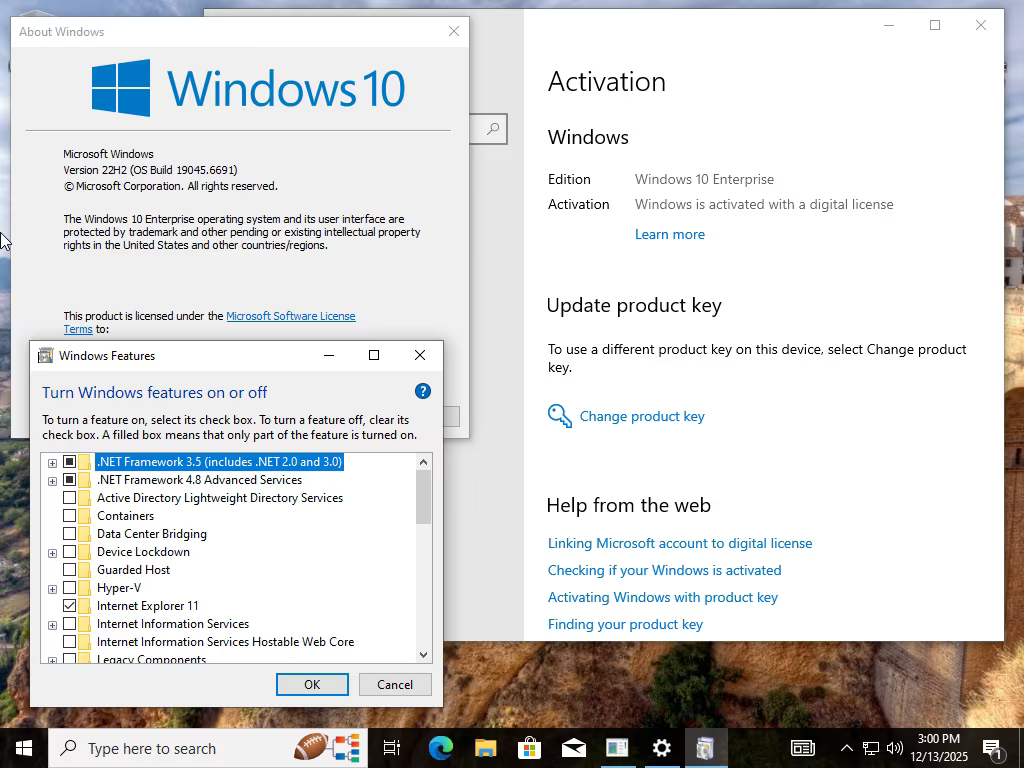1024x768 pixels.
Task: Click the features list scroll down arrow
Action: coord(423,654)
